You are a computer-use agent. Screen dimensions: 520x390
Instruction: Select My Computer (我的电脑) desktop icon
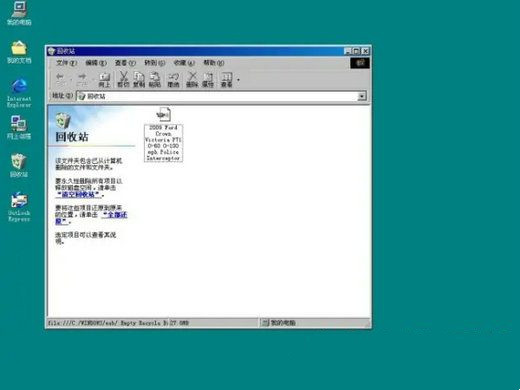tap(19, 13)
